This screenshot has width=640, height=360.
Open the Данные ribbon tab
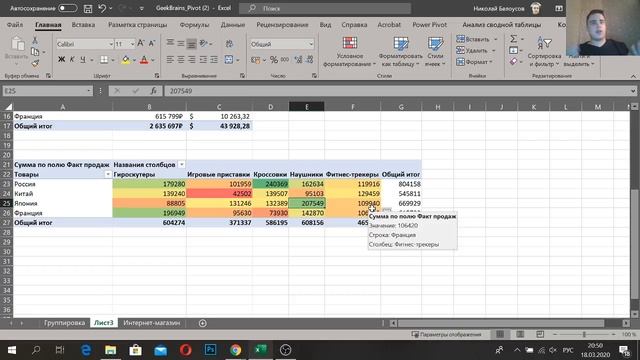tap(233, 25)
